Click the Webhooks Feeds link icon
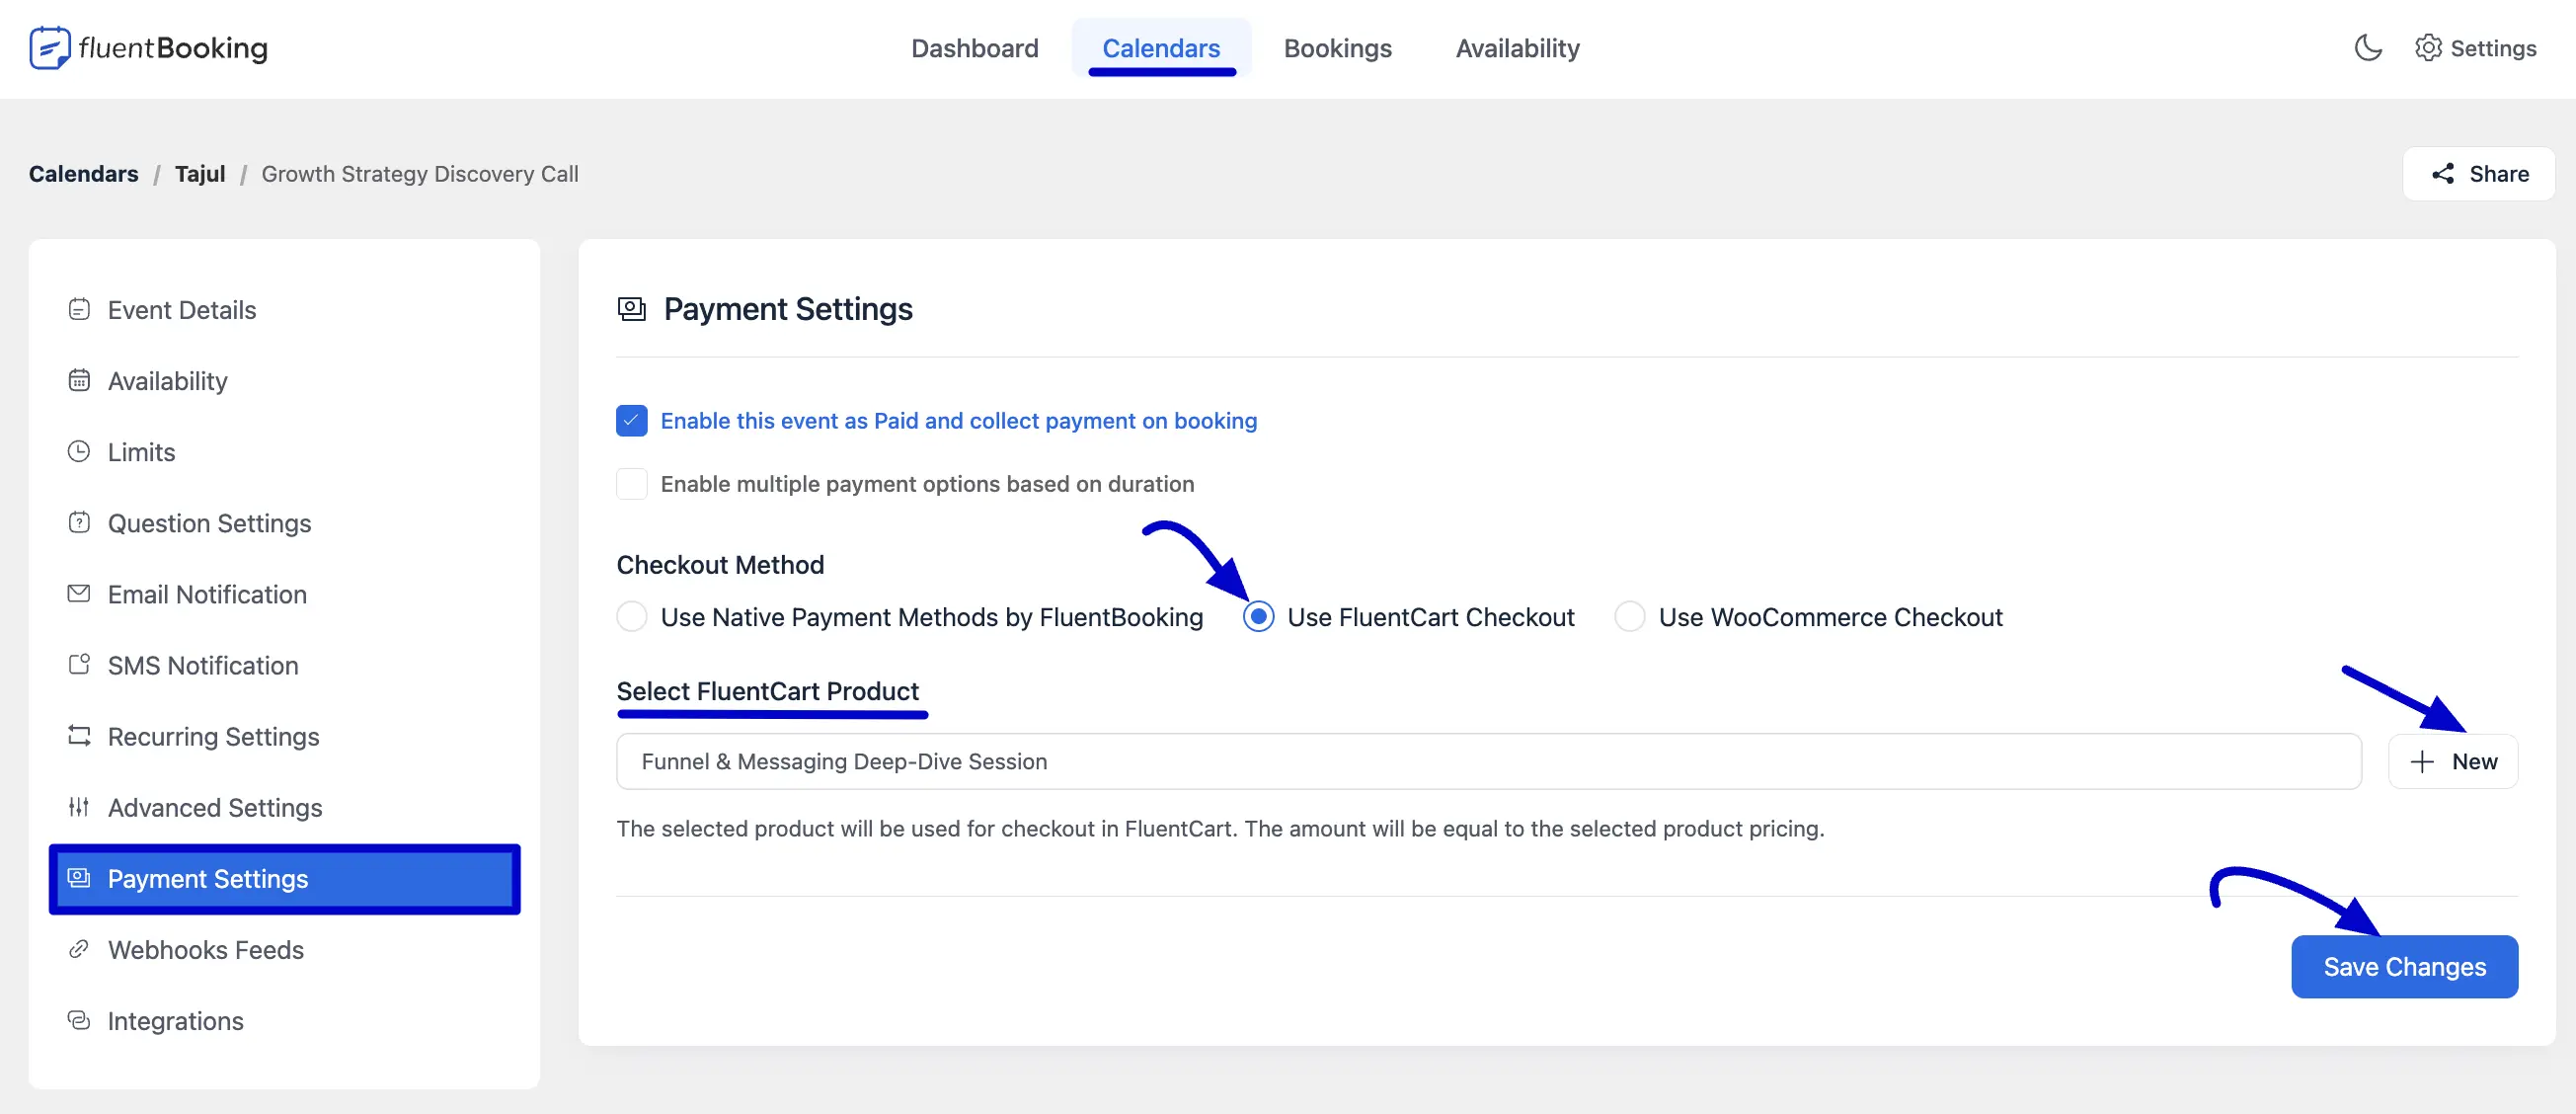This screenshot has width=2576, height=1114. click(x=79, y=949)
